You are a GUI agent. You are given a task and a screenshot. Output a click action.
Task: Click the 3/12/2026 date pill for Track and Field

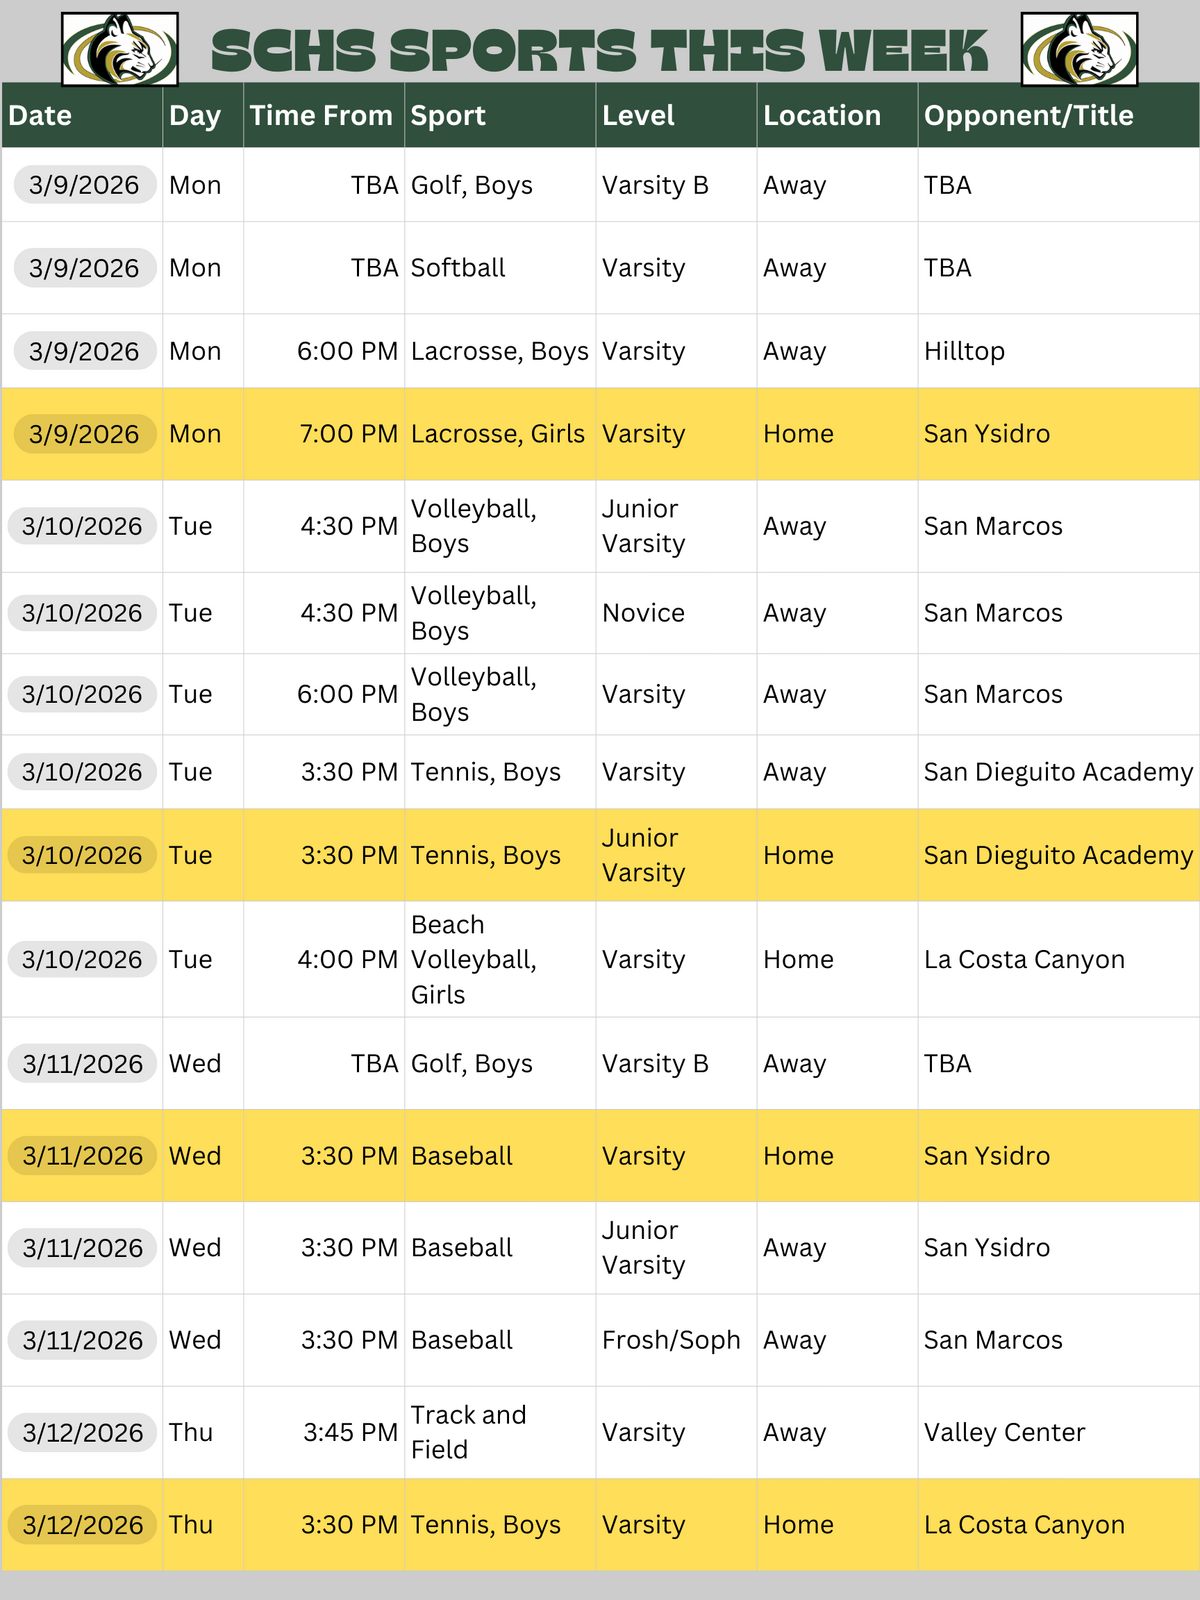click(x=84, y=1433)
